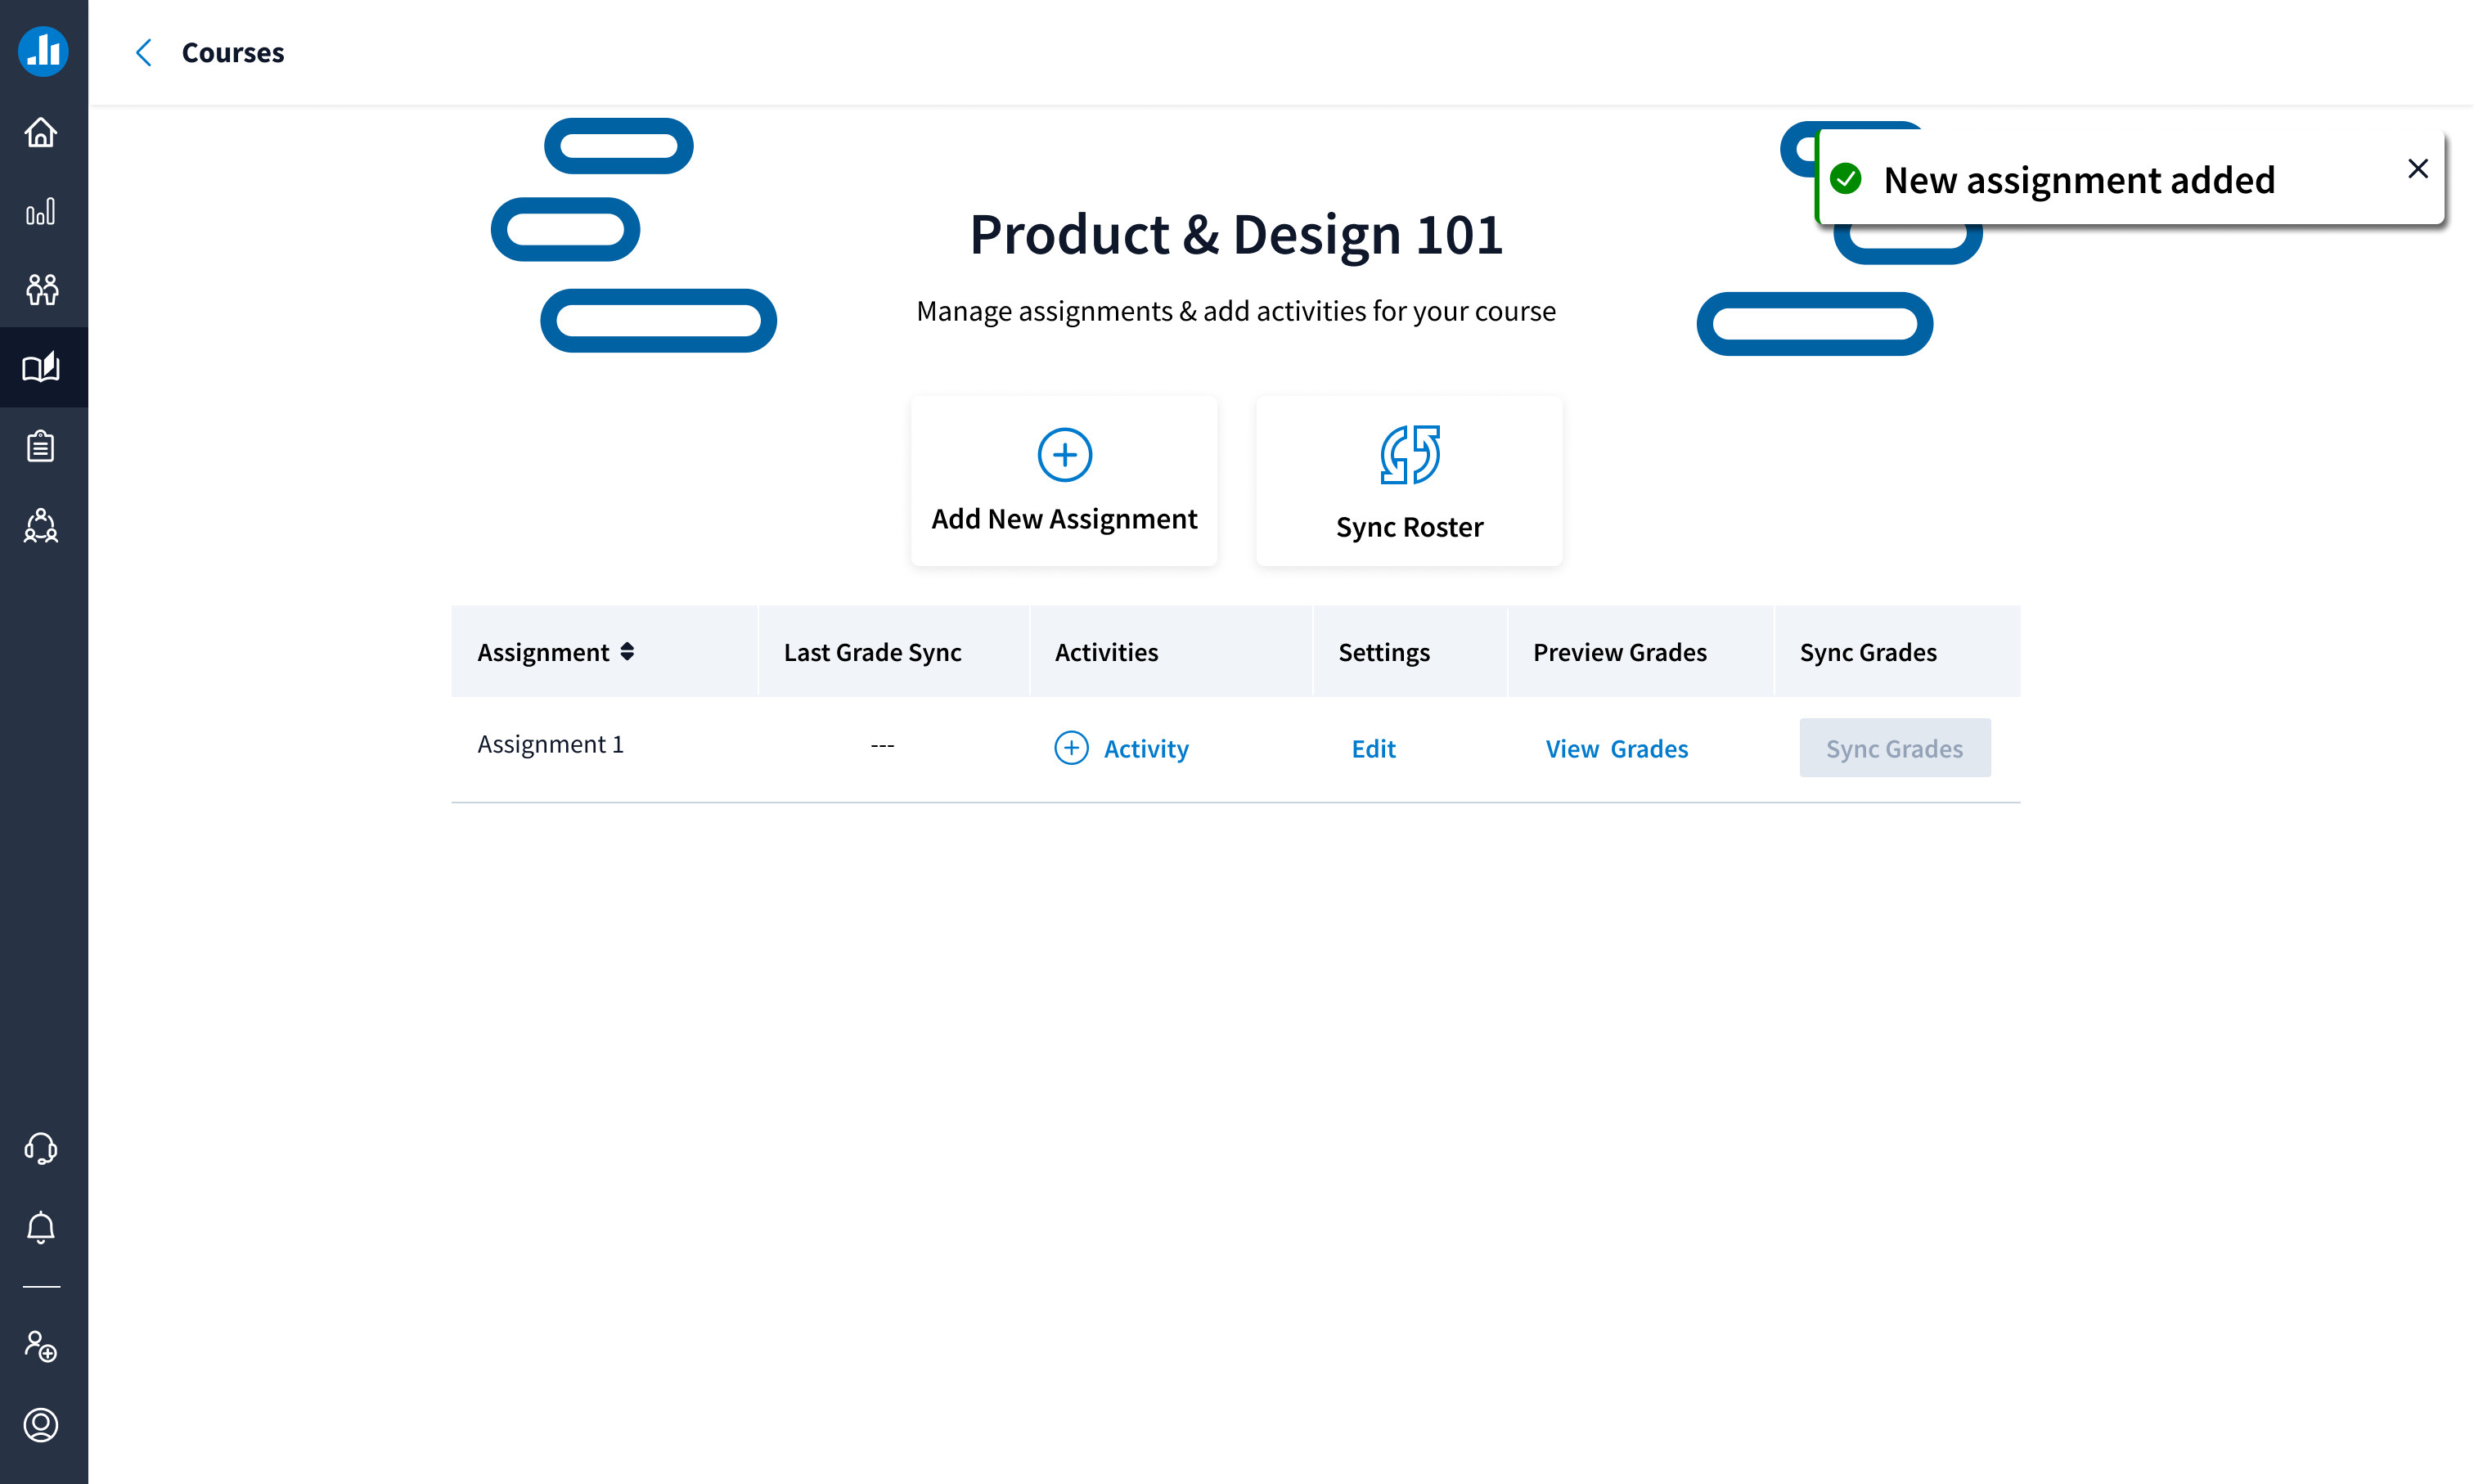Open the clipboard assignments icon
This screenshot has height=1484, width=2474.
click(41, 446)
